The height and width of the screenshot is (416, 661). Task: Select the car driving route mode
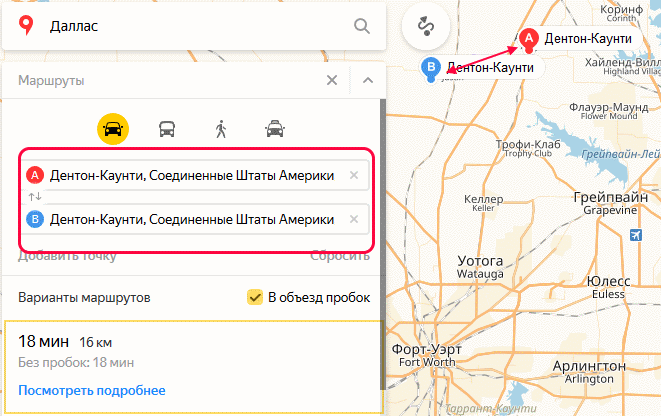(113, 128)
